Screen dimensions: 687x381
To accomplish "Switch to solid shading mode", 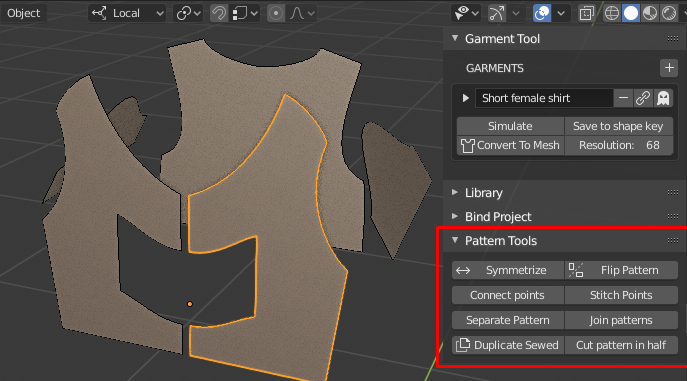I will tap(631, 13).
